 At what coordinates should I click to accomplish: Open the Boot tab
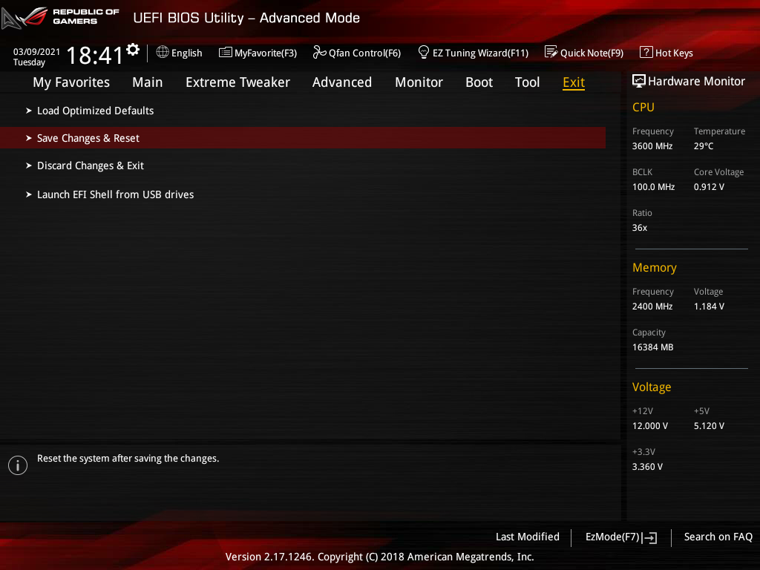tap(479, 82)
